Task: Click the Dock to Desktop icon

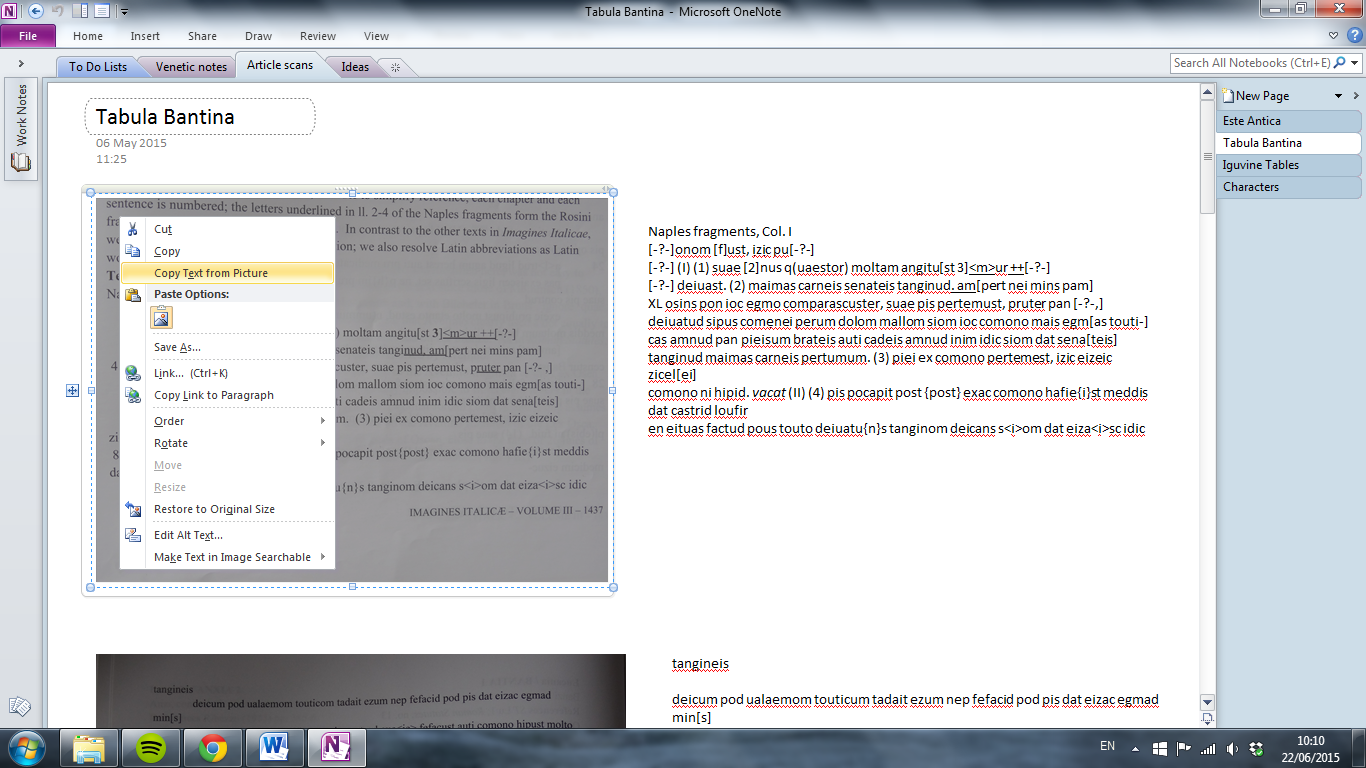Action: (x=82, y=11)
